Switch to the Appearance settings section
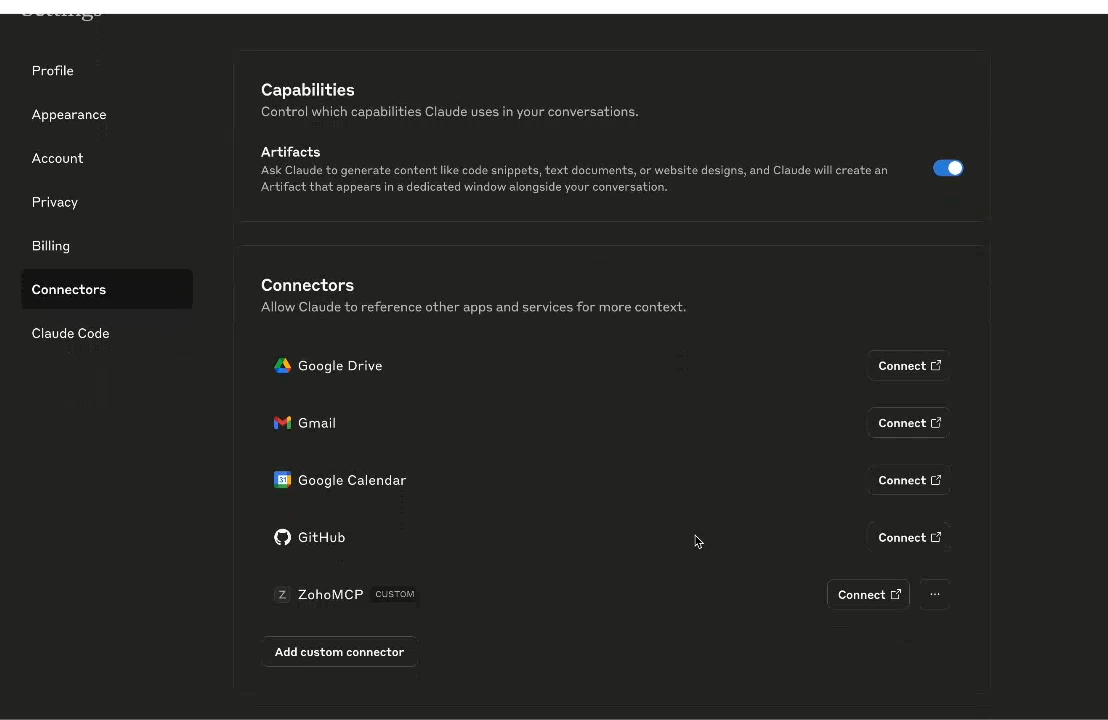This screenshot has width=1108, height=720. tap(68, 114)
